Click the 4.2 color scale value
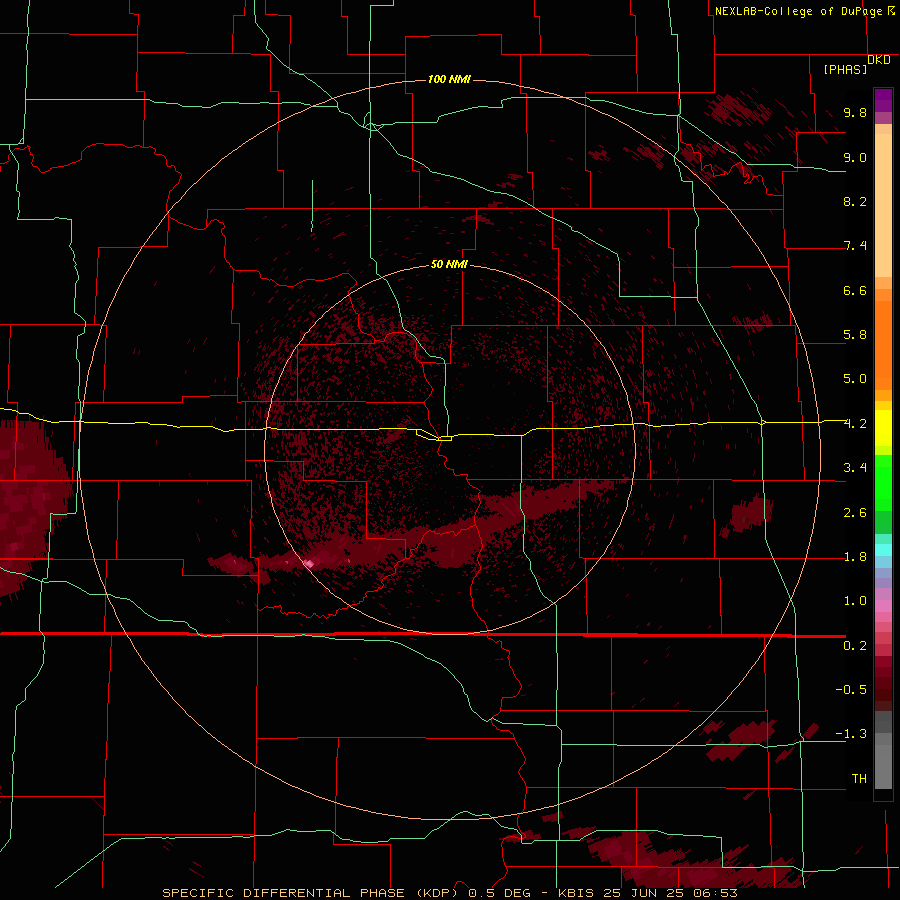 855,424
